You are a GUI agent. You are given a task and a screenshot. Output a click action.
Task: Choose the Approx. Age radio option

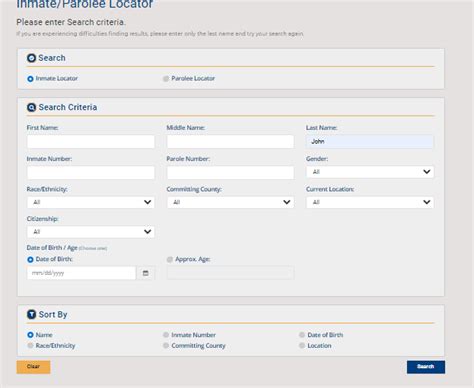[170, 259]
